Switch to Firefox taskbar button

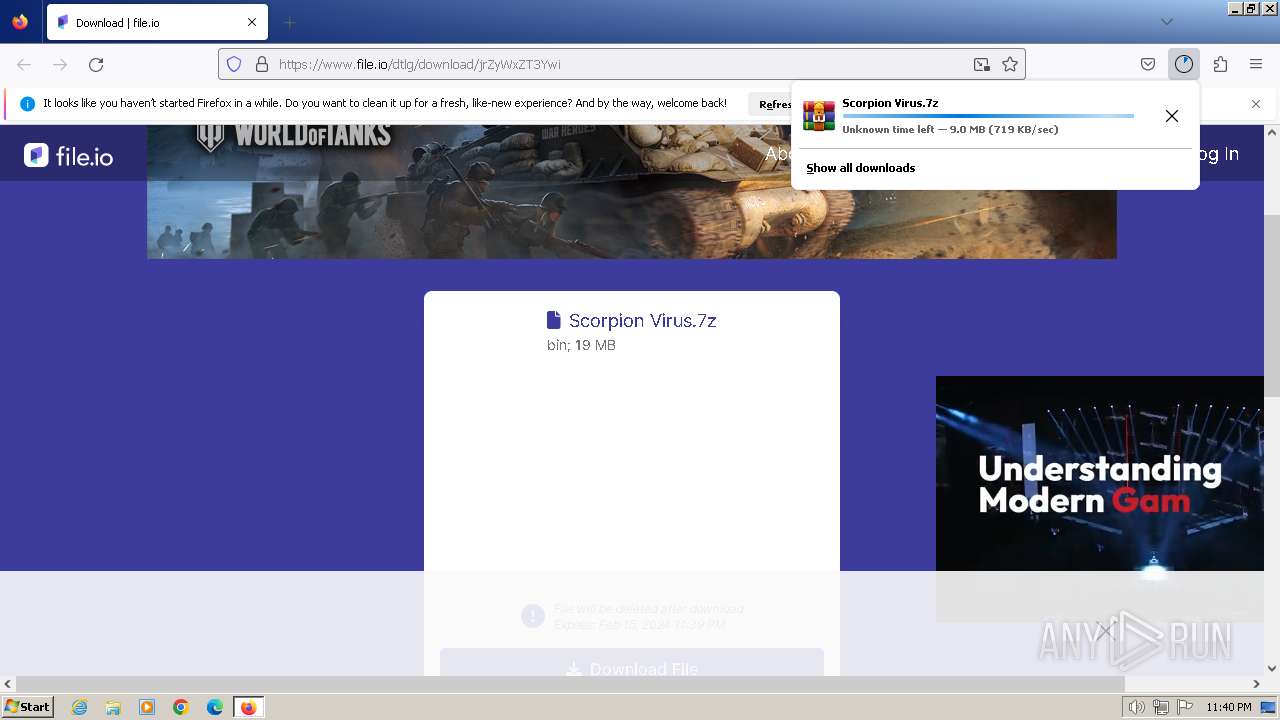[x=248, y=707]
